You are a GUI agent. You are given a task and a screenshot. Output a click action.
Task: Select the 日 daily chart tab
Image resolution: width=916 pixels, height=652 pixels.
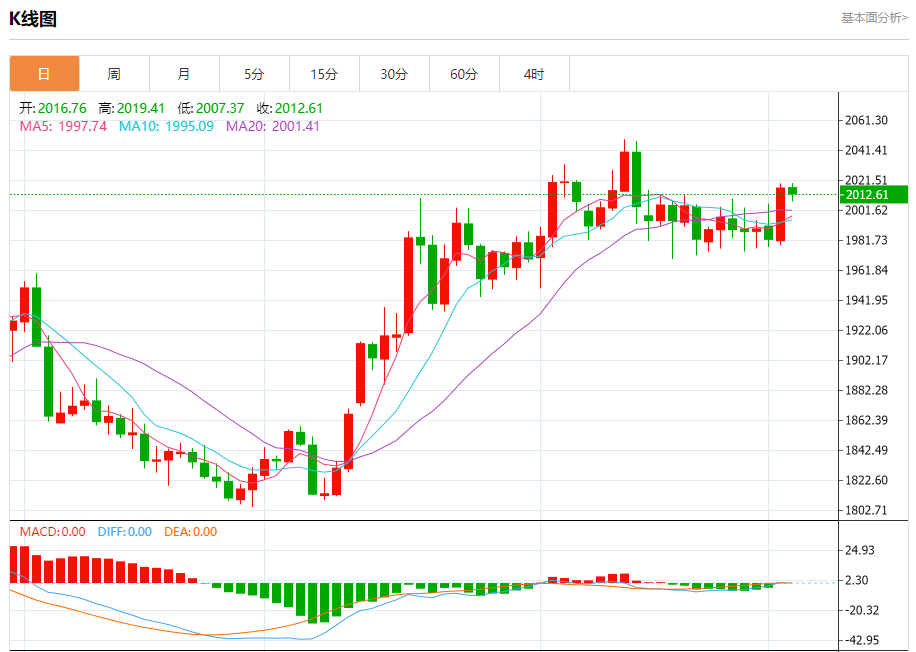pos(44,74)
